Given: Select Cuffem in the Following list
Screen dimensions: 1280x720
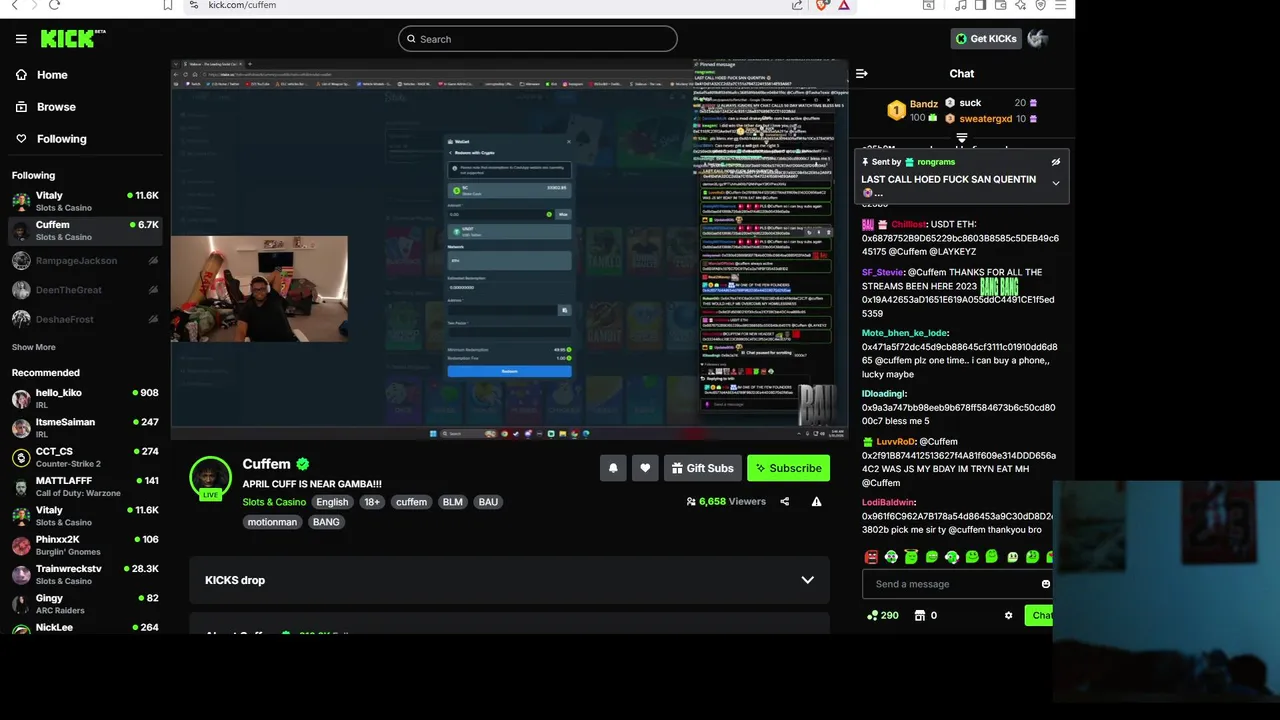Looking at the screenshot, I should 85,230.
